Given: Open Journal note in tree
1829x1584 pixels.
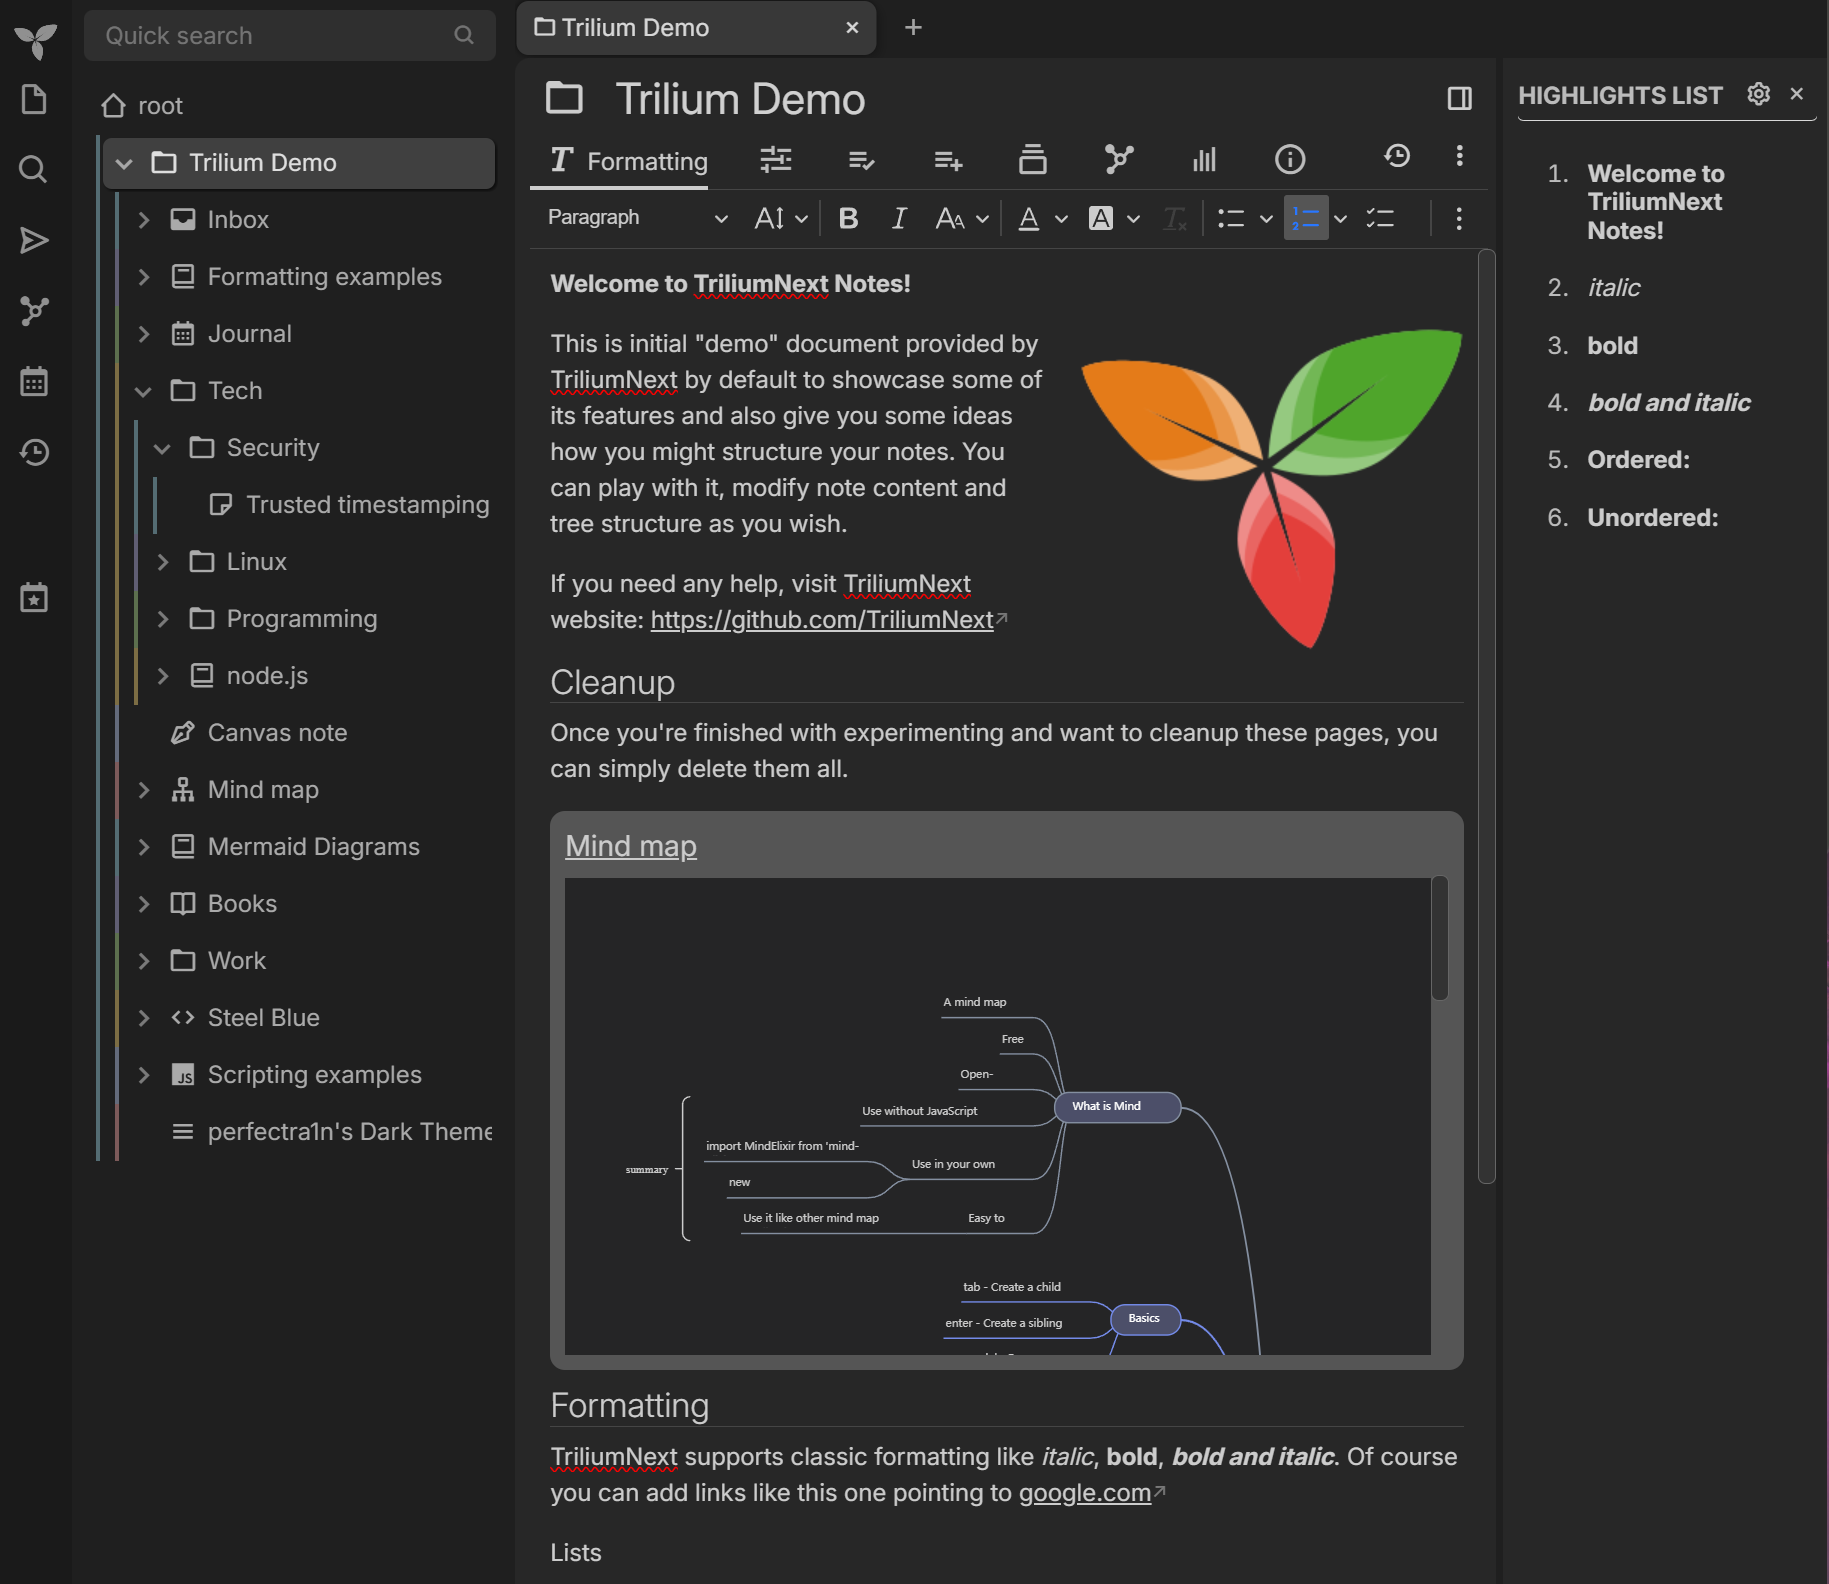Looking at the screenshot, I should click(249, 334).
